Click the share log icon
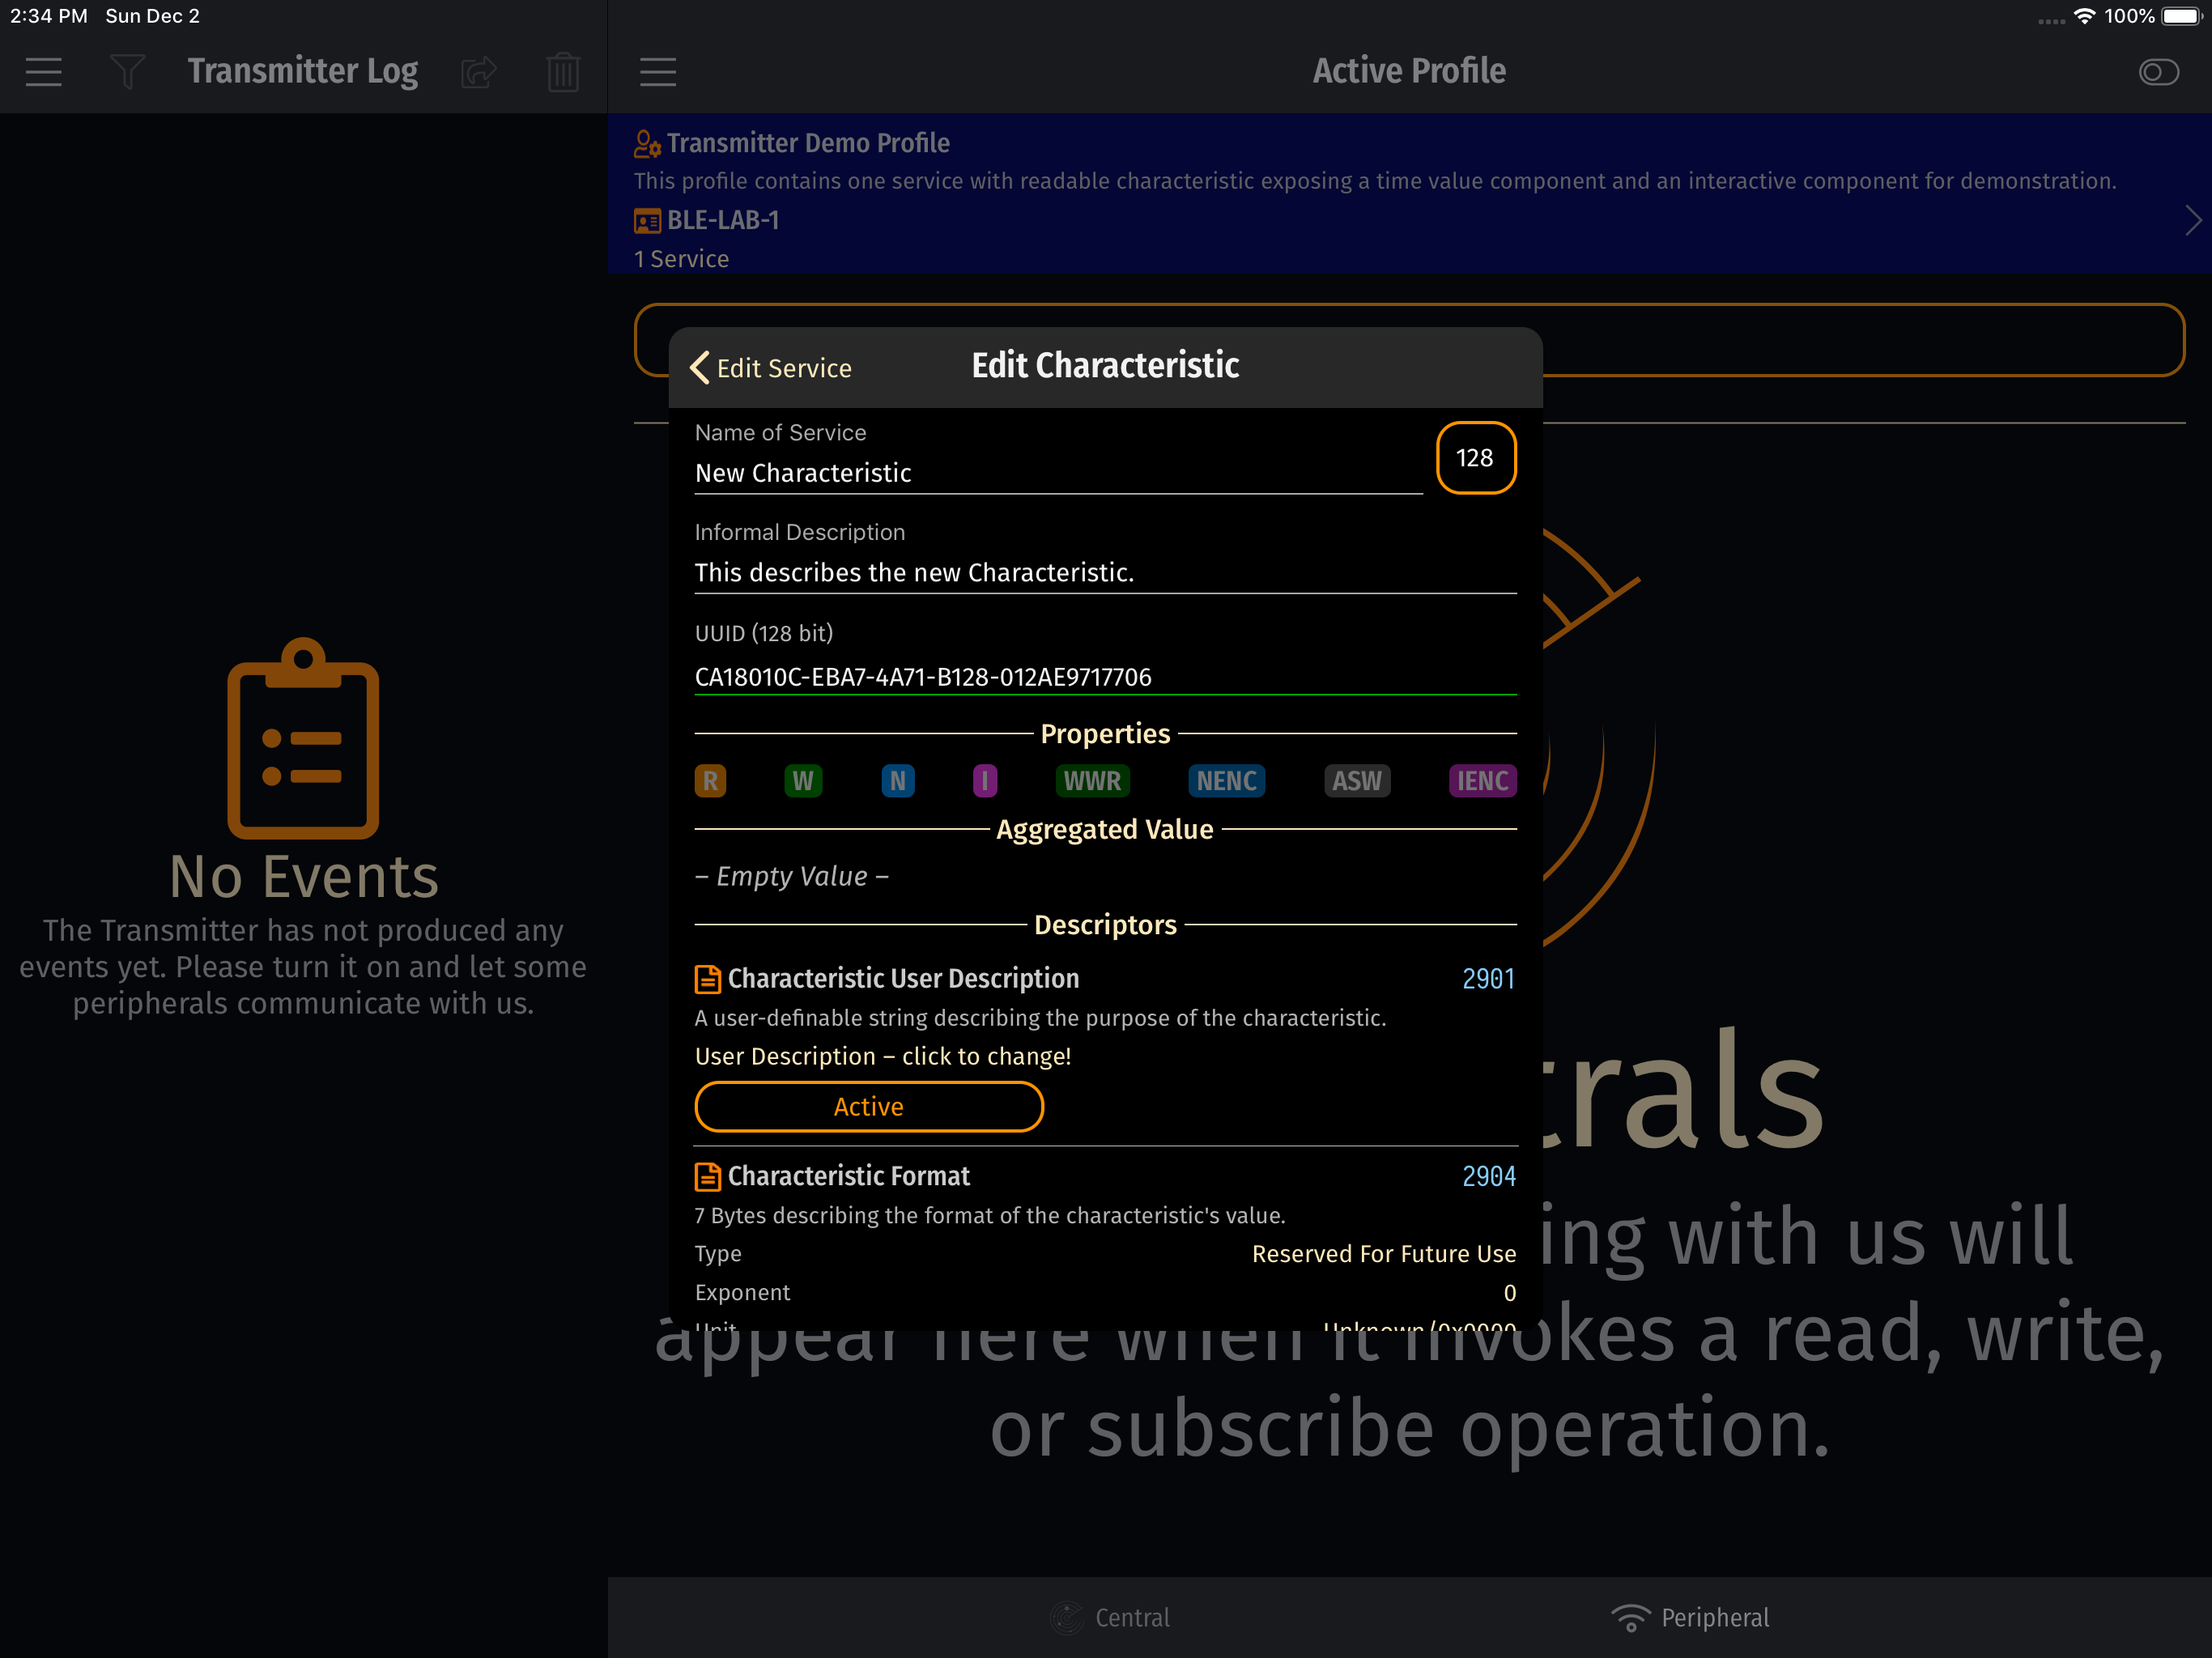Viewport: 2212px width, 1658px height. tap(479, 71)
